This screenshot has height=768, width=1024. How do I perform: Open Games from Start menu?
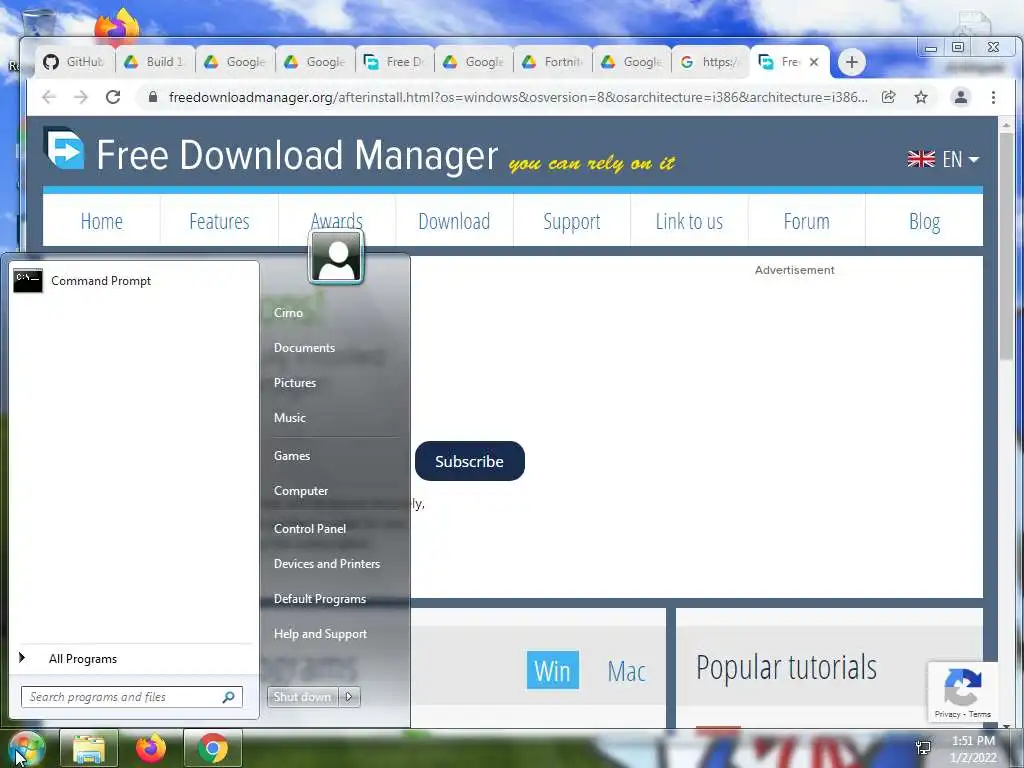(292, 456)
